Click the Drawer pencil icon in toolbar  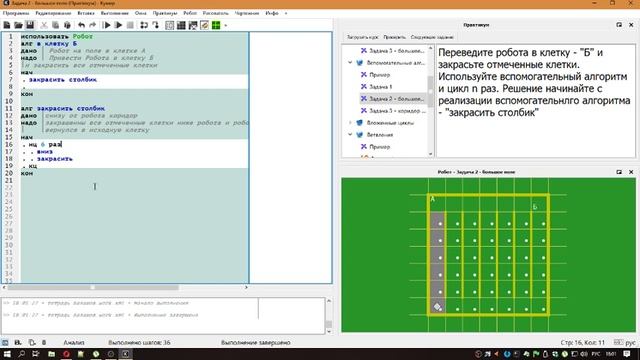[x=204, y=25]
